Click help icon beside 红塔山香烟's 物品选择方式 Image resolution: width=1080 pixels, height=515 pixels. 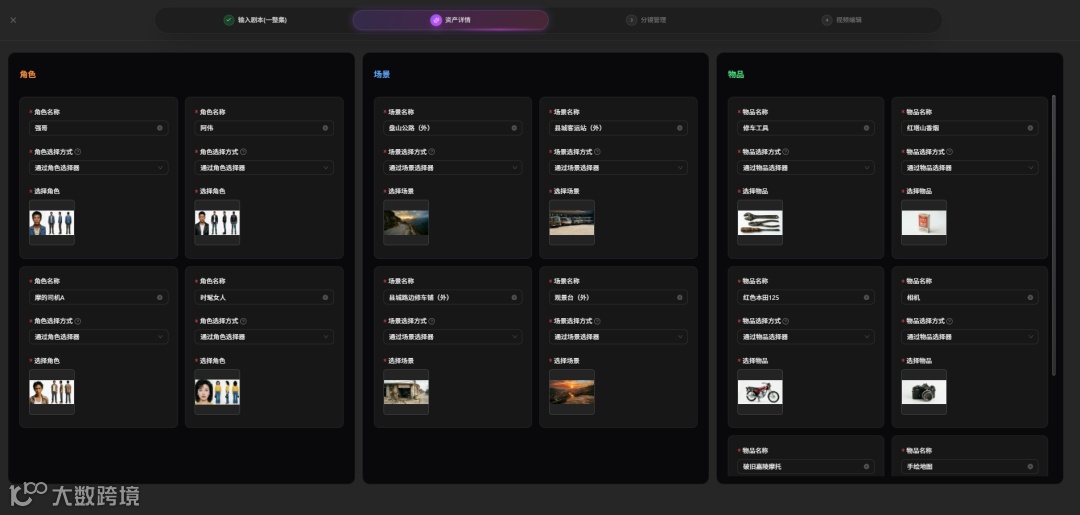(x=950, y=151)
